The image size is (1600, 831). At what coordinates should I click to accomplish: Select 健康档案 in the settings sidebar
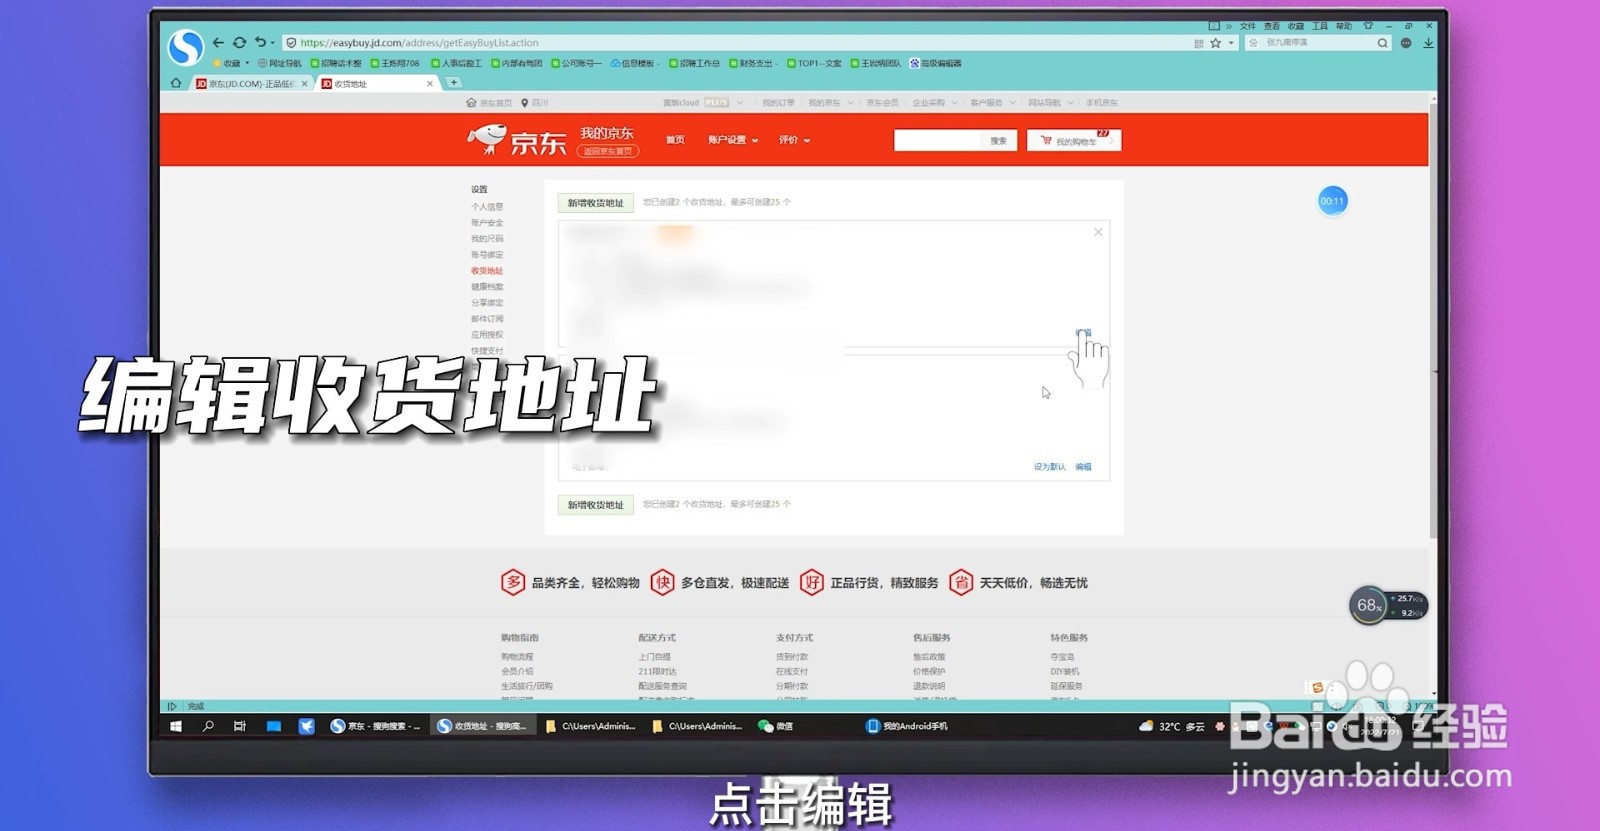point(487,287)
